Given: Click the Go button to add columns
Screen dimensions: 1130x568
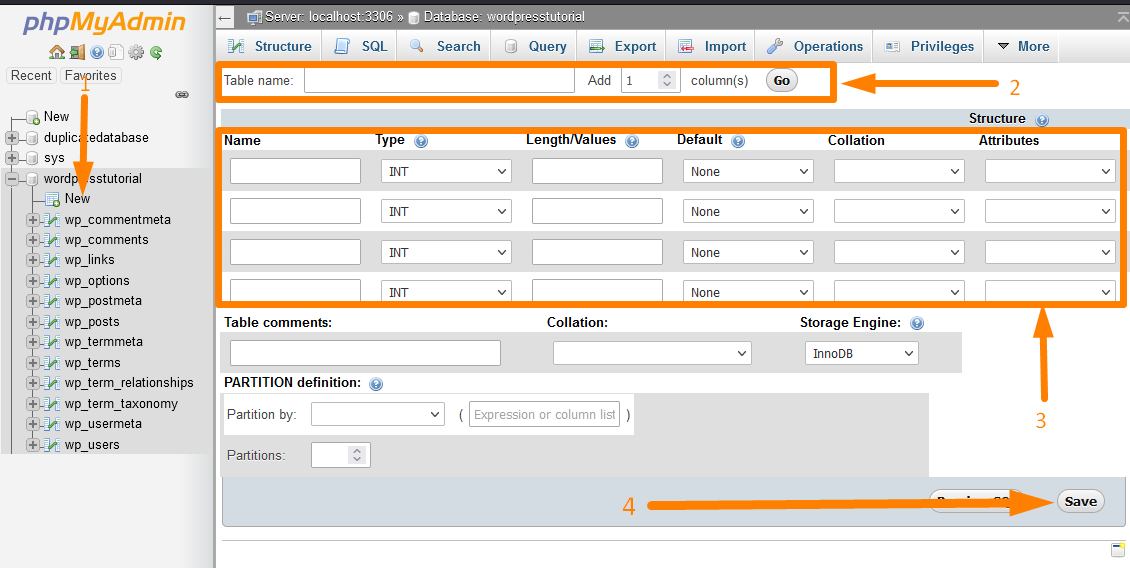Looking at the screenshot, I should pyautogui.click(x=782, y=81).
